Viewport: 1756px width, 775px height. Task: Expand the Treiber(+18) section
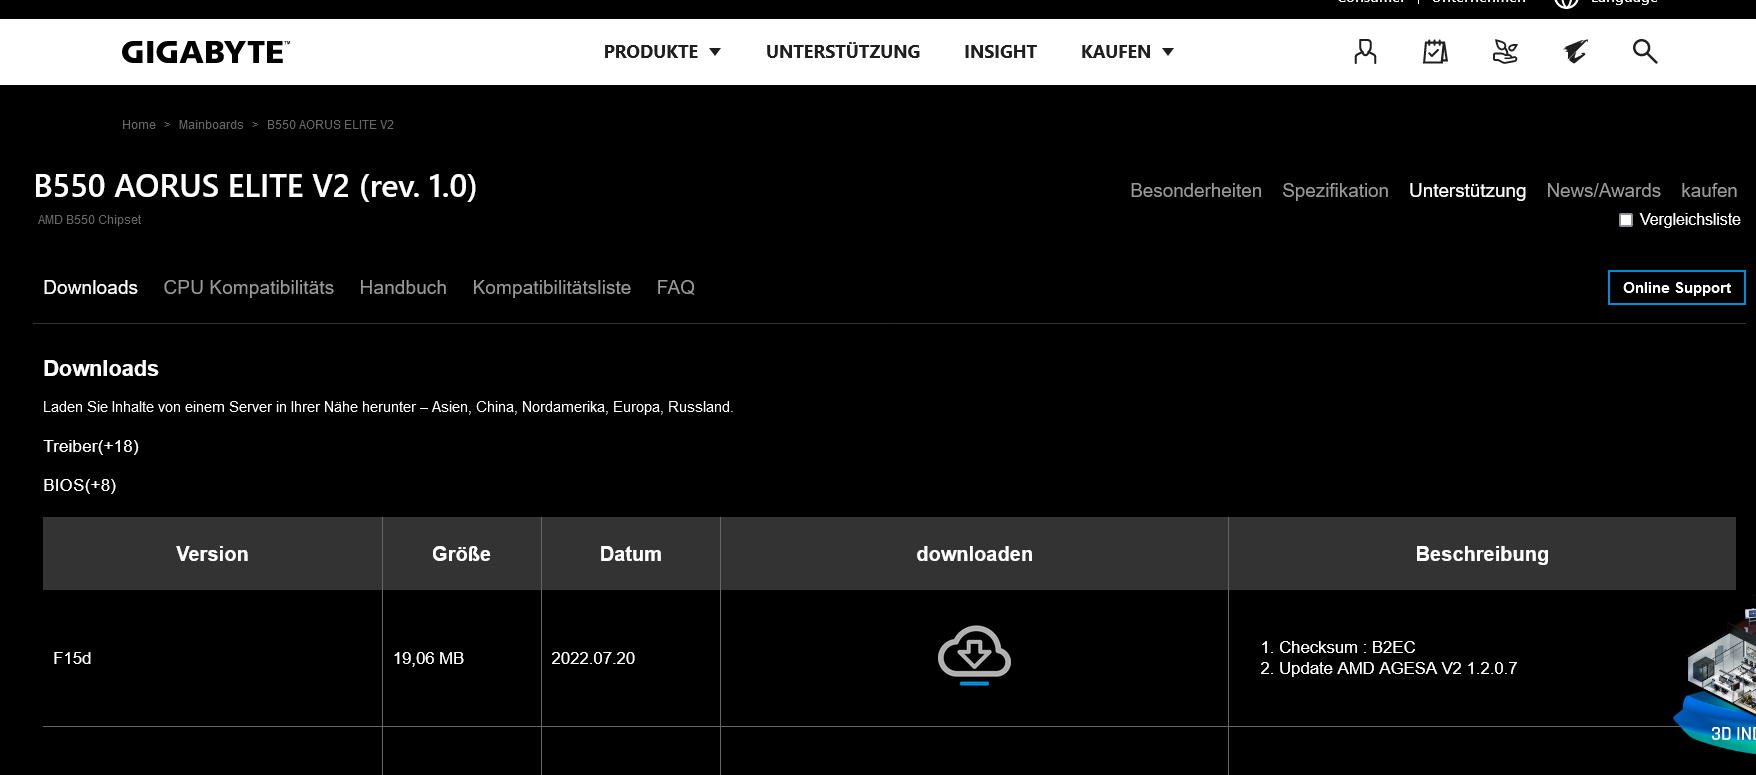pyautogui.click(x=91, y=446)
